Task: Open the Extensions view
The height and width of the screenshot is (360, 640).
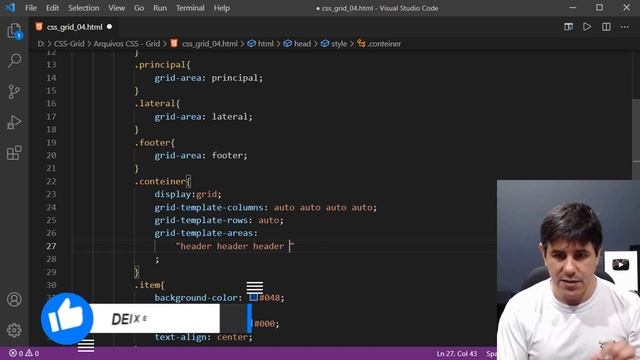Action: [x=14, y=153]
